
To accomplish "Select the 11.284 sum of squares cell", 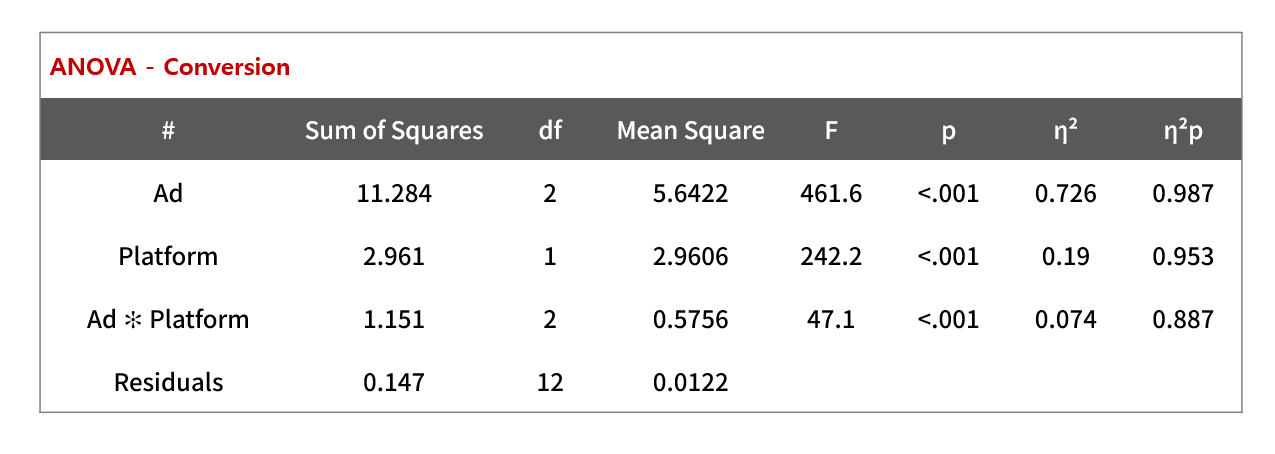I will click(394, 193).
